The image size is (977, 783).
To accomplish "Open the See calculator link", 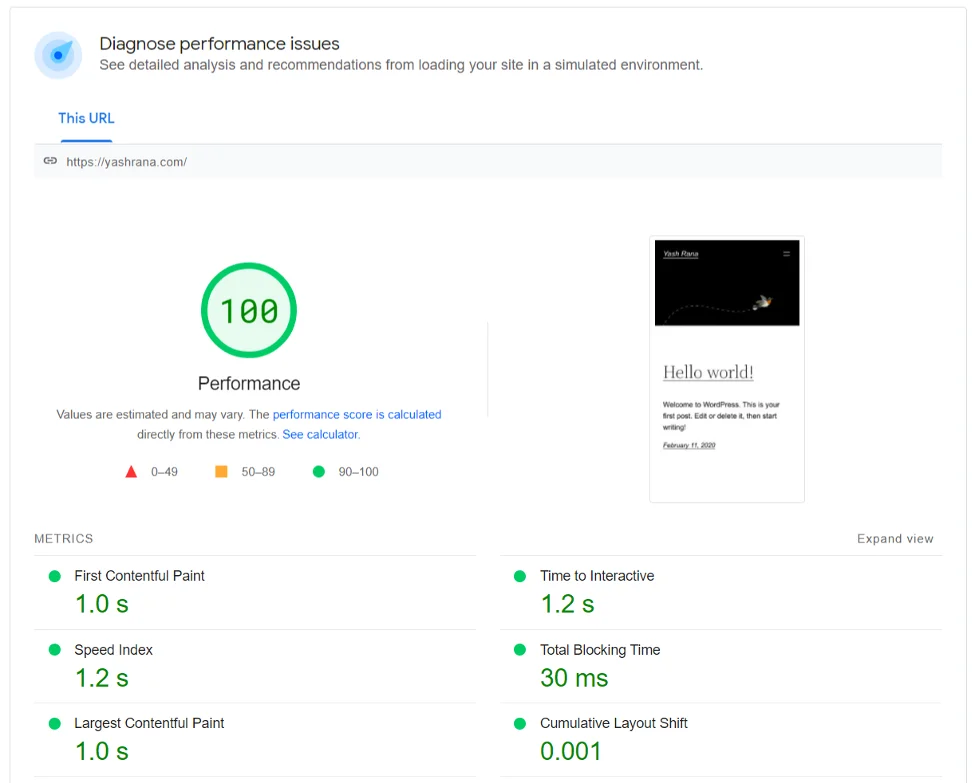I will [x=320, y=434].
